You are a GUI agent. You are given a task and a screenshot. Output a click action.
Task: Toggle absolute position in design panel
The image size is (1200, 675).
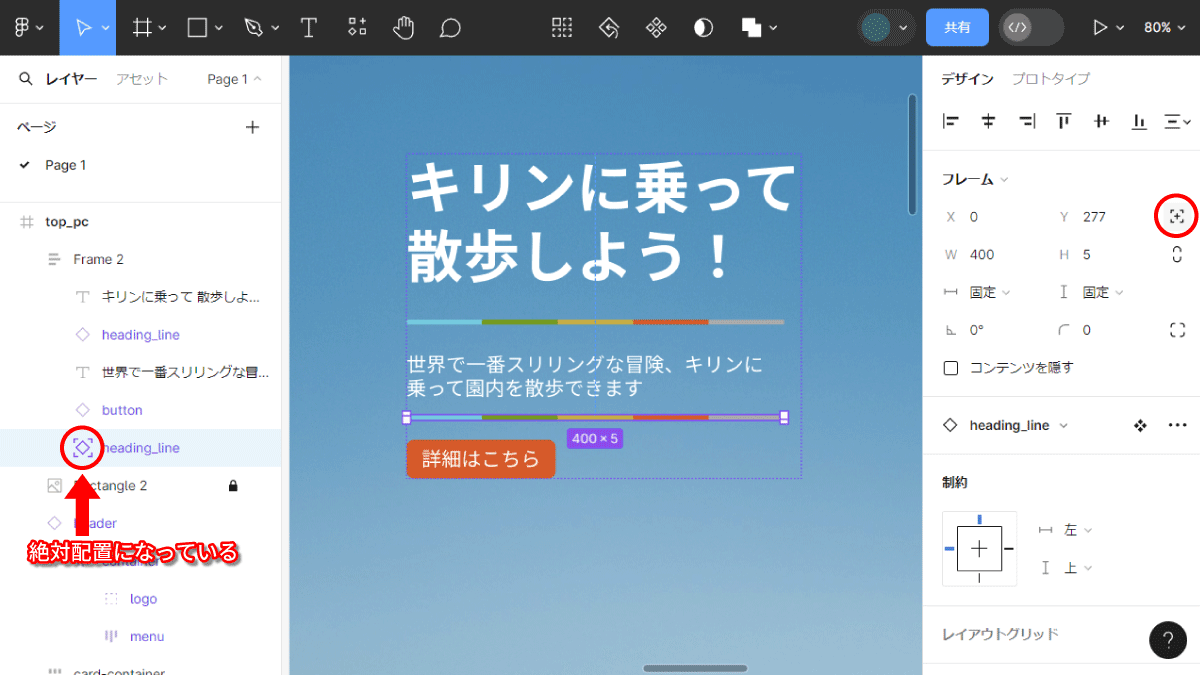[1177, 217]
